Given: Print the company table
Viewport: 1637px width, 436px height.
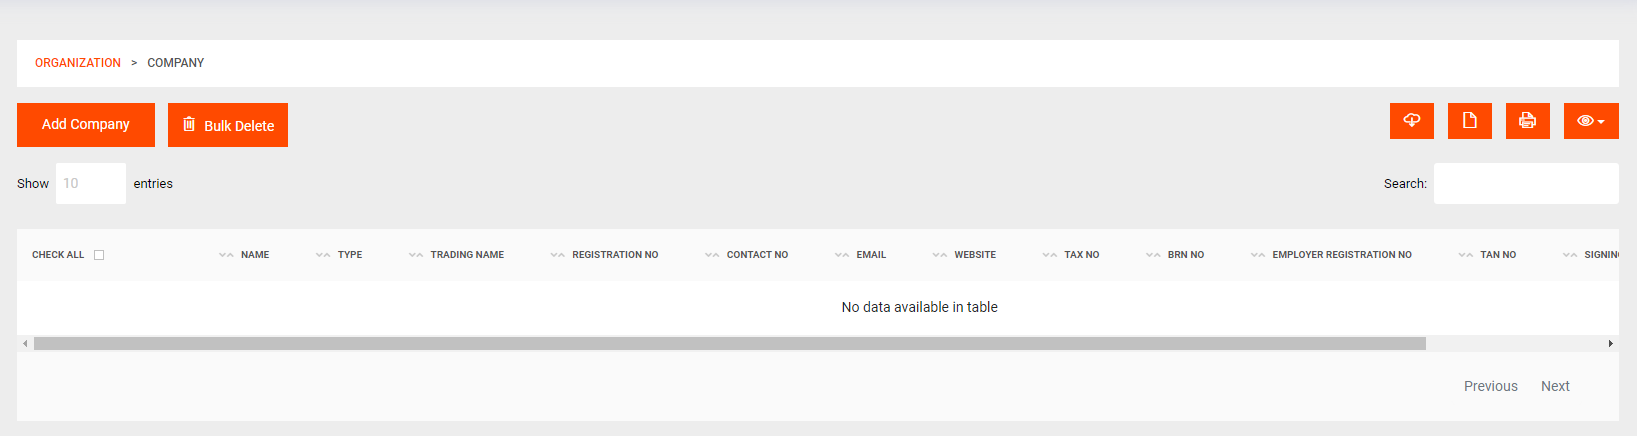Looking at the screenshot, I should point(1527,121).
